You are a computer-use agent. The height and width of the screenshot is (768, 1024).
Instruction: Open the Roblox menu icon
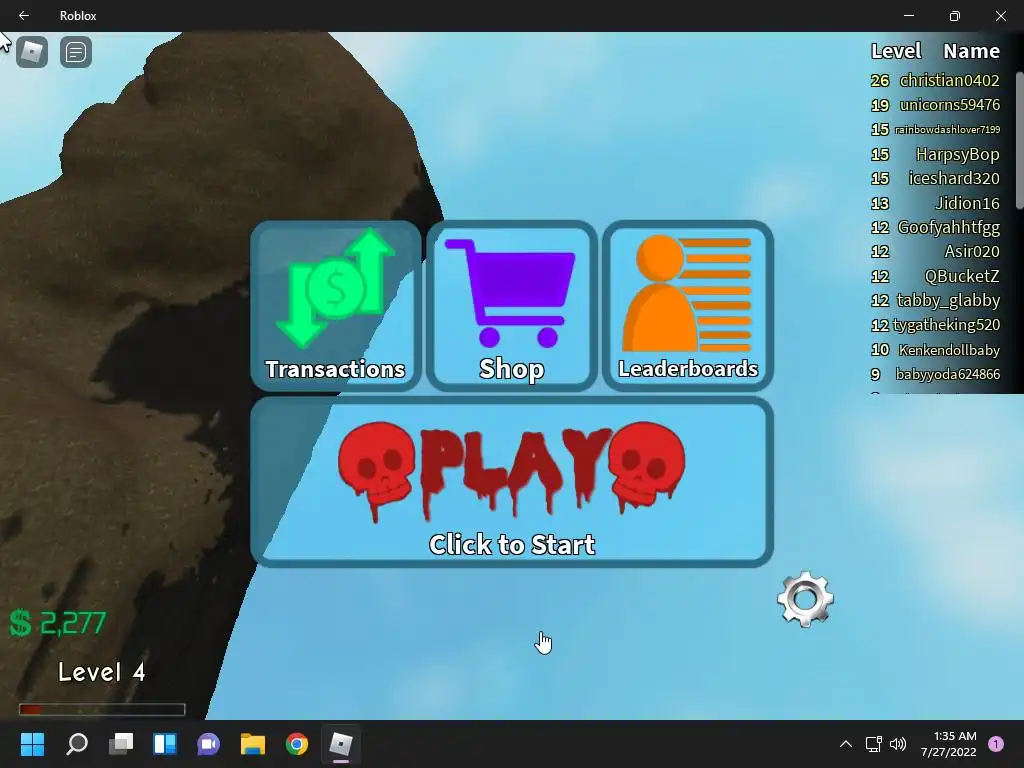point(32,52)
